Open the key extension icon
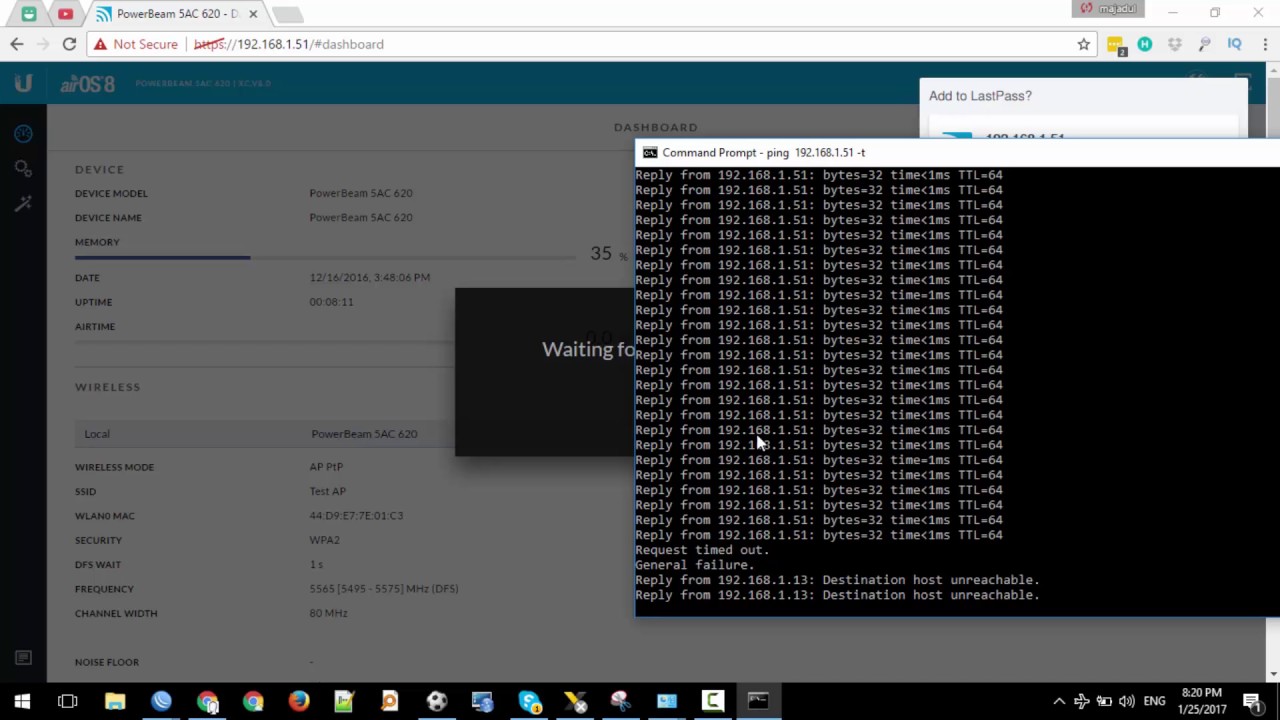 point(1204,44)
